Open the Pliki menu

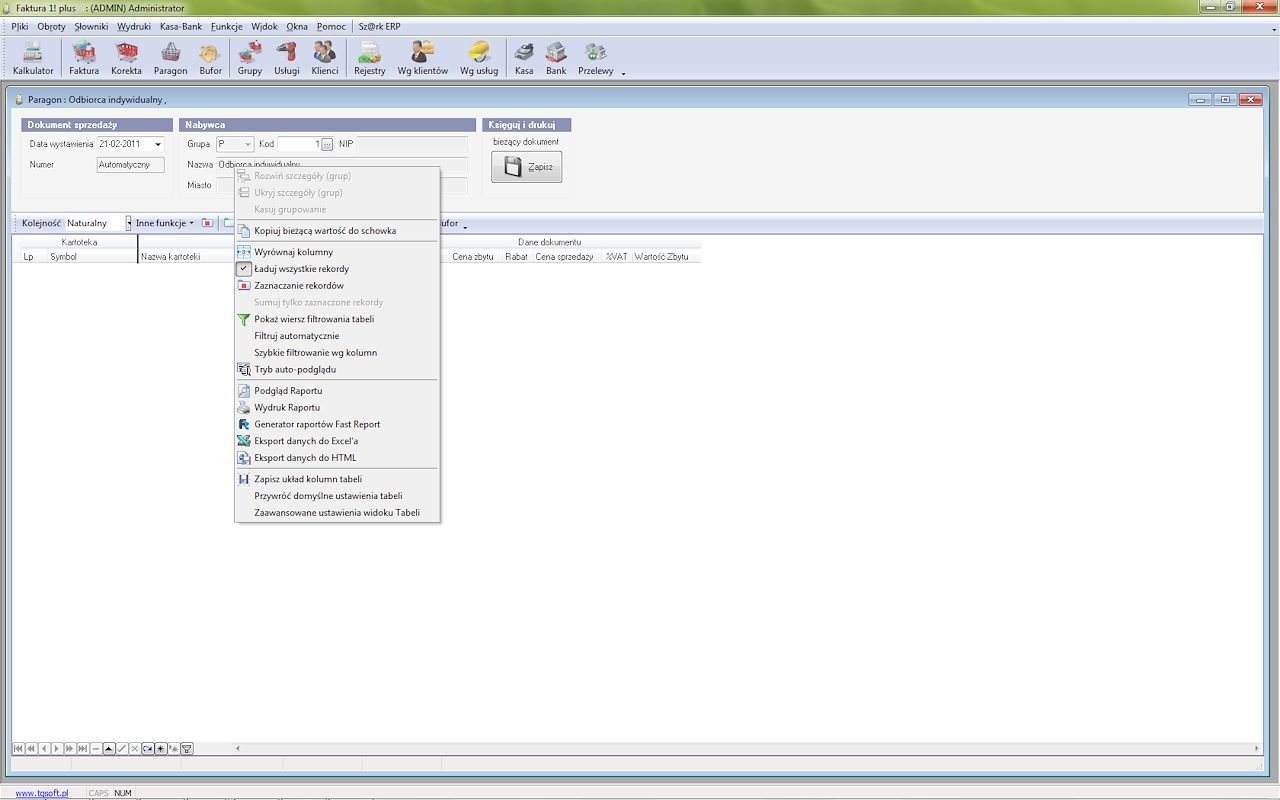[x=20, y=27]
